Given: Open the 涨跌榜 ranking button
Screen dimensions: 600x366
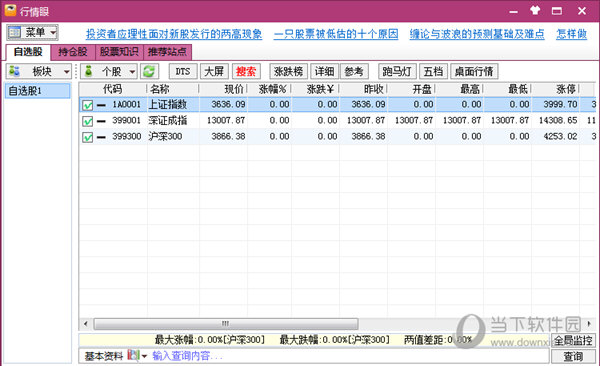Looking at the screenshot, I should 289,71.
